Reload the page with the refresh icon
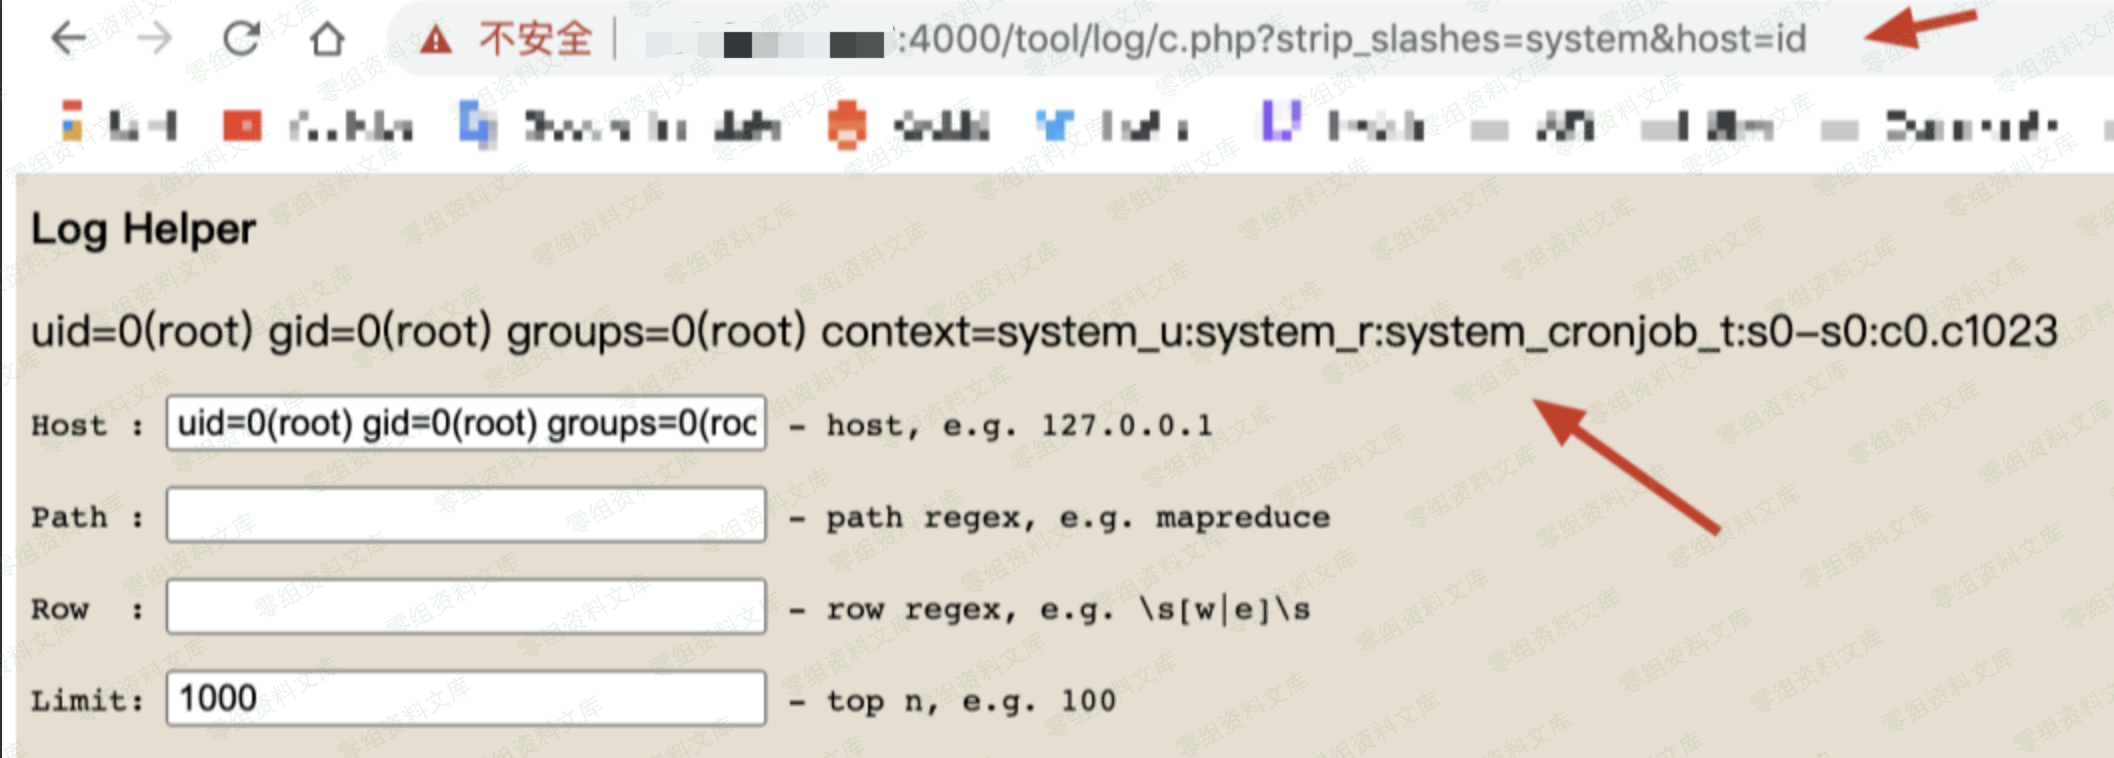 (x=241, y=39)
